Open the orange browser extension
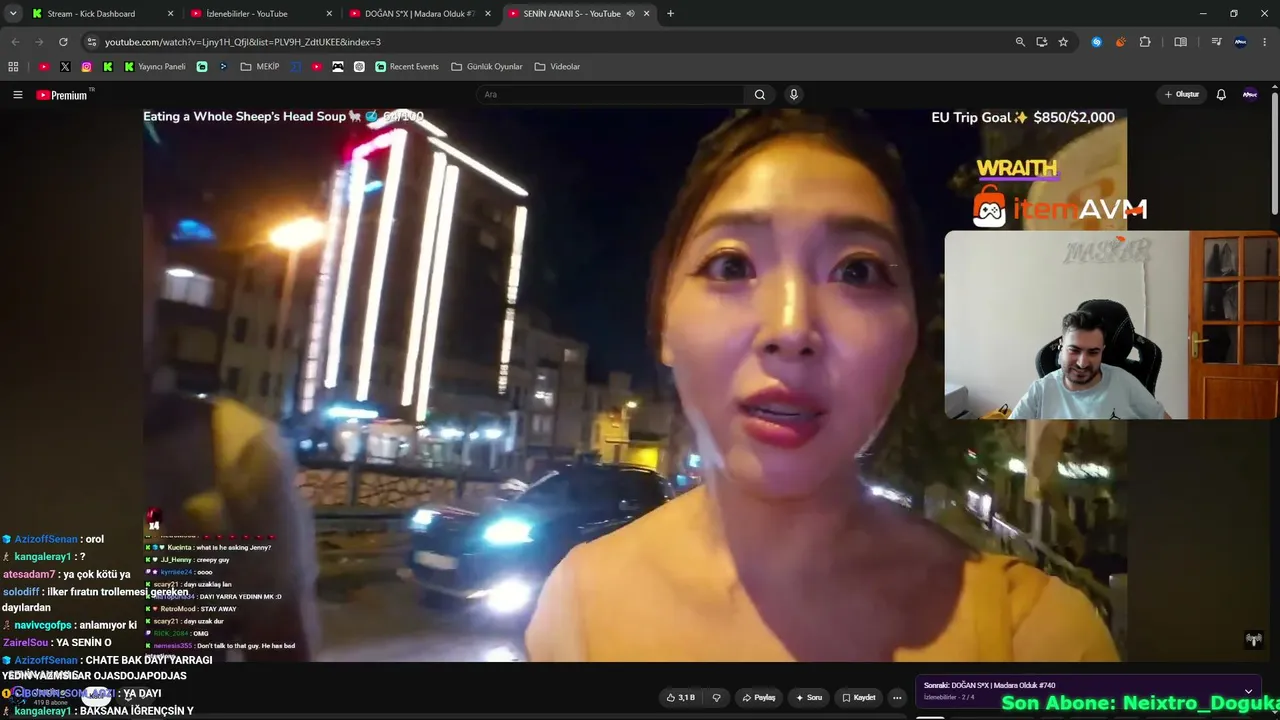The image size is (1280, 720). [1120, 42]
